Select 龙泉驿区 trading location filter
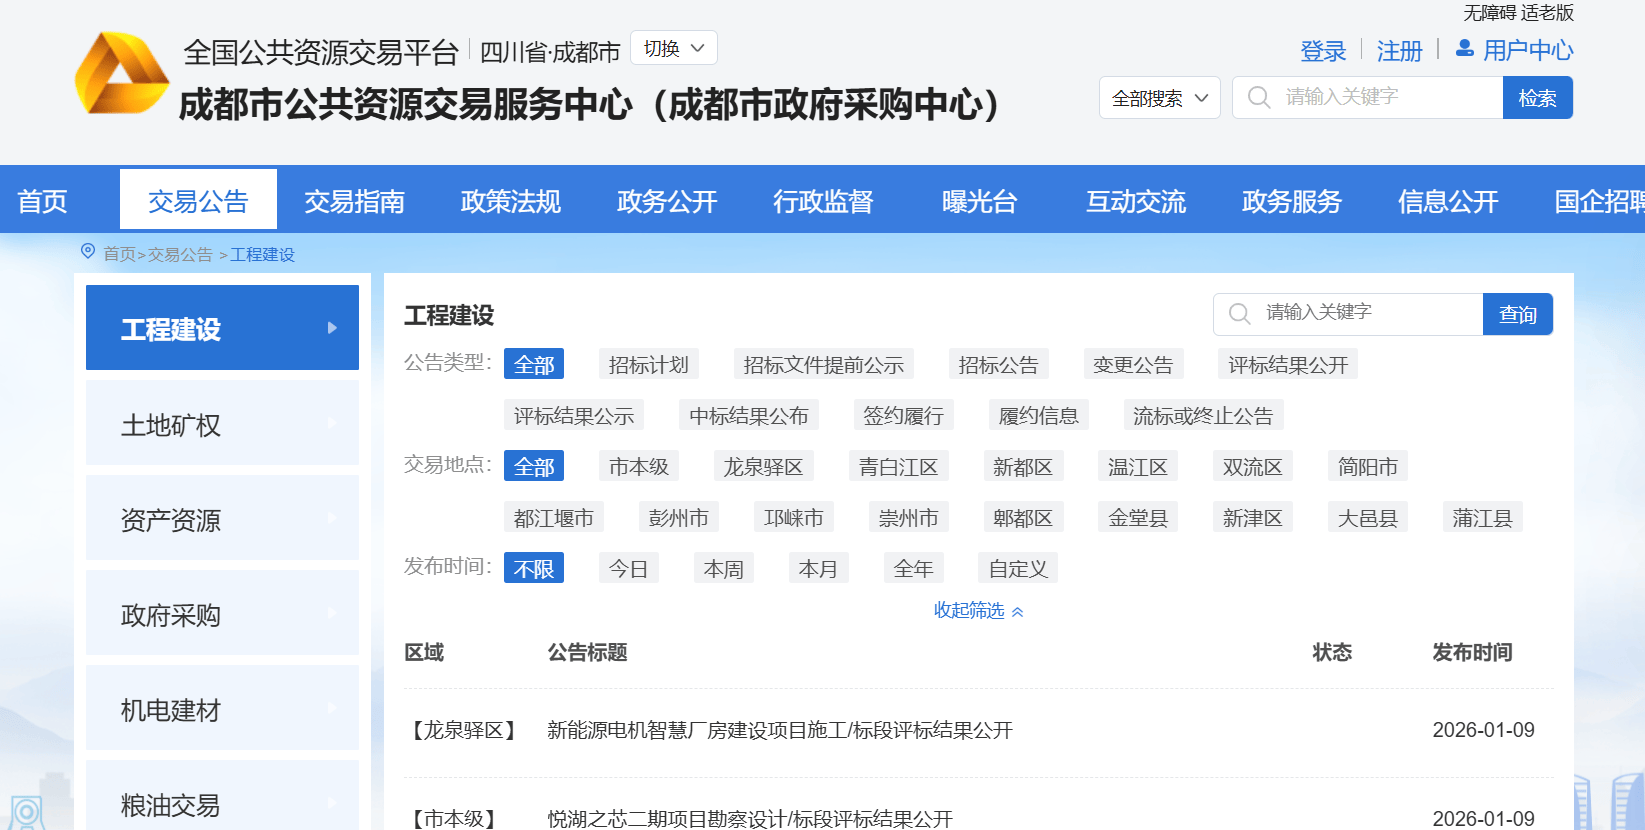1645x830 pixels. (763, 467)
